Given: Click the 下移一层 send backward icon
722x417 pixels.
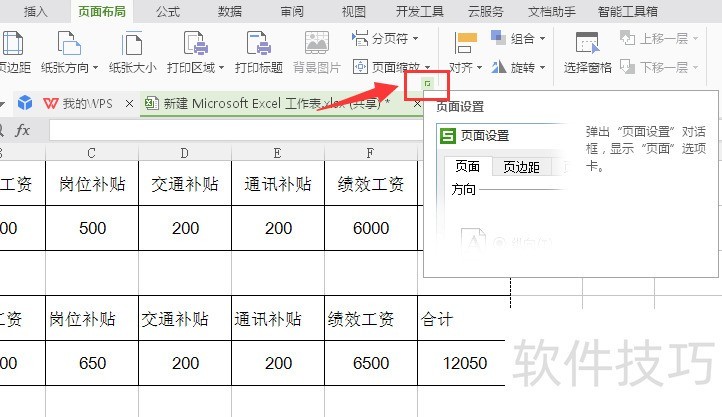Looking at the screenshot, I should coord(628,67).
